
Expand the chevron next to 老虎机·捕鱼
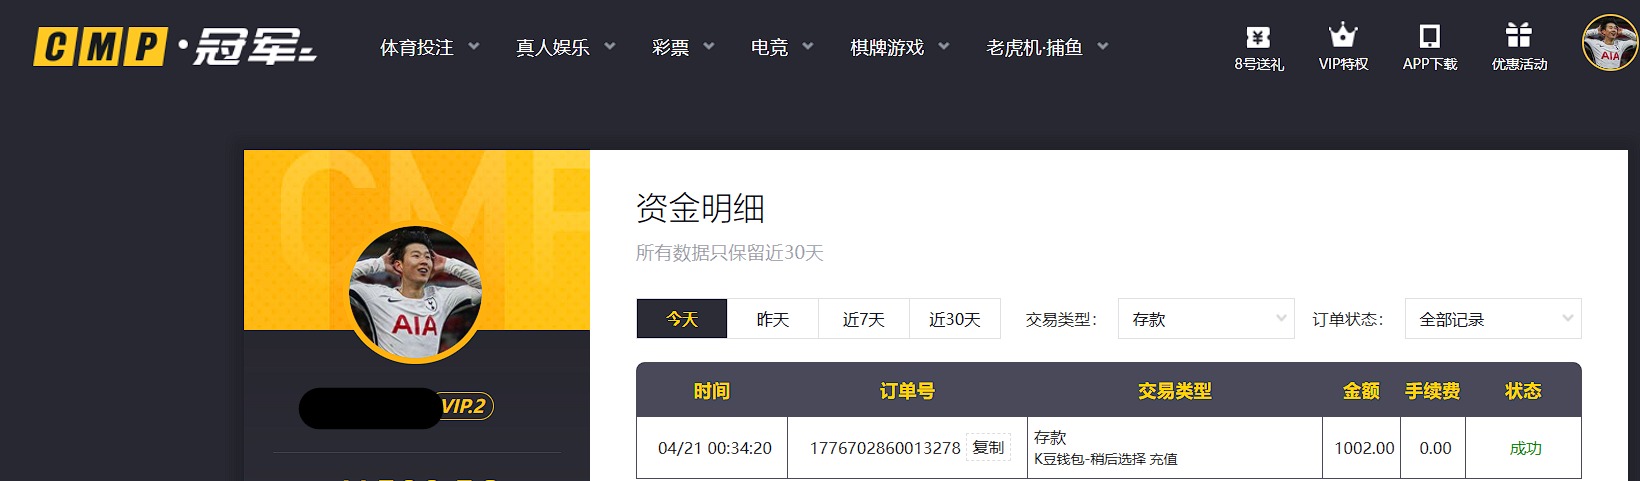(1103, 46)
